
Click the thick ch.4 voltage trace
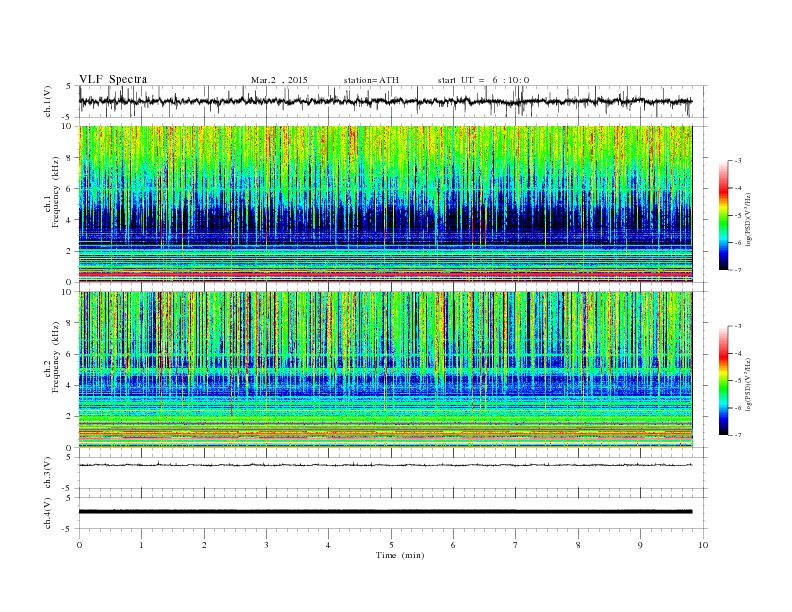(386, 512)
